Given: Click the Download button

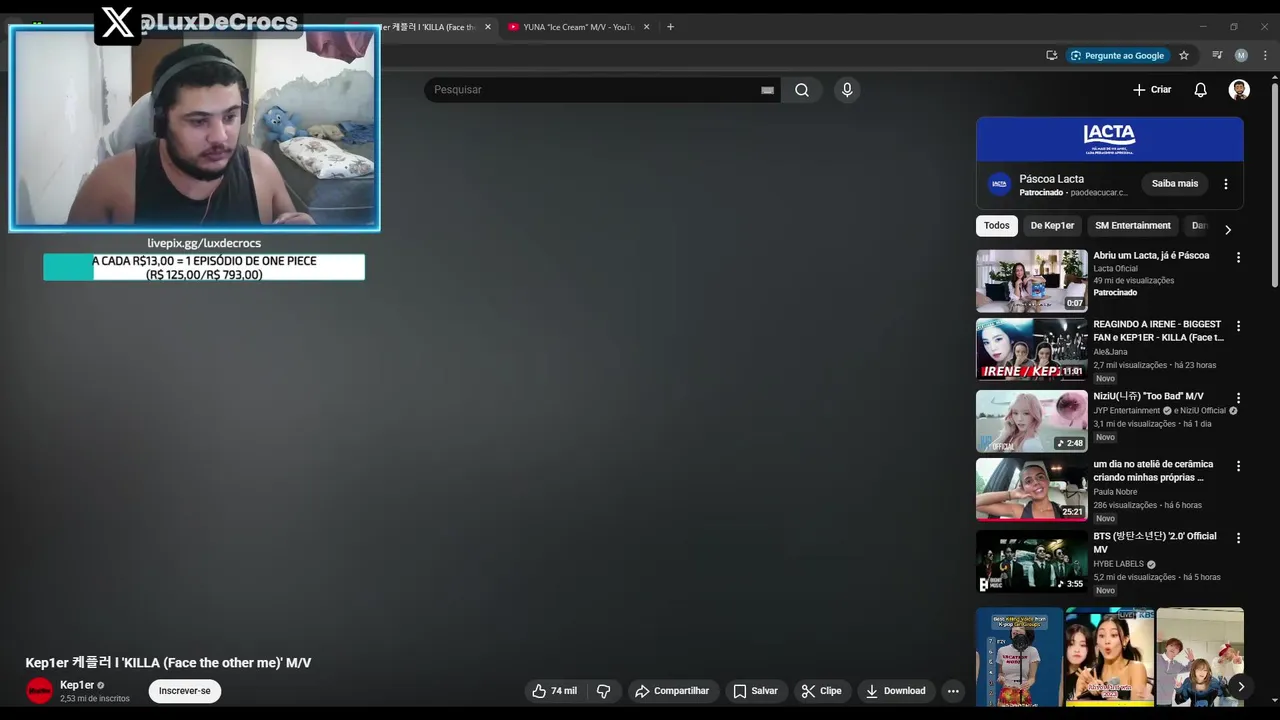Looking at the screenshot, I should tap(896, 691).
